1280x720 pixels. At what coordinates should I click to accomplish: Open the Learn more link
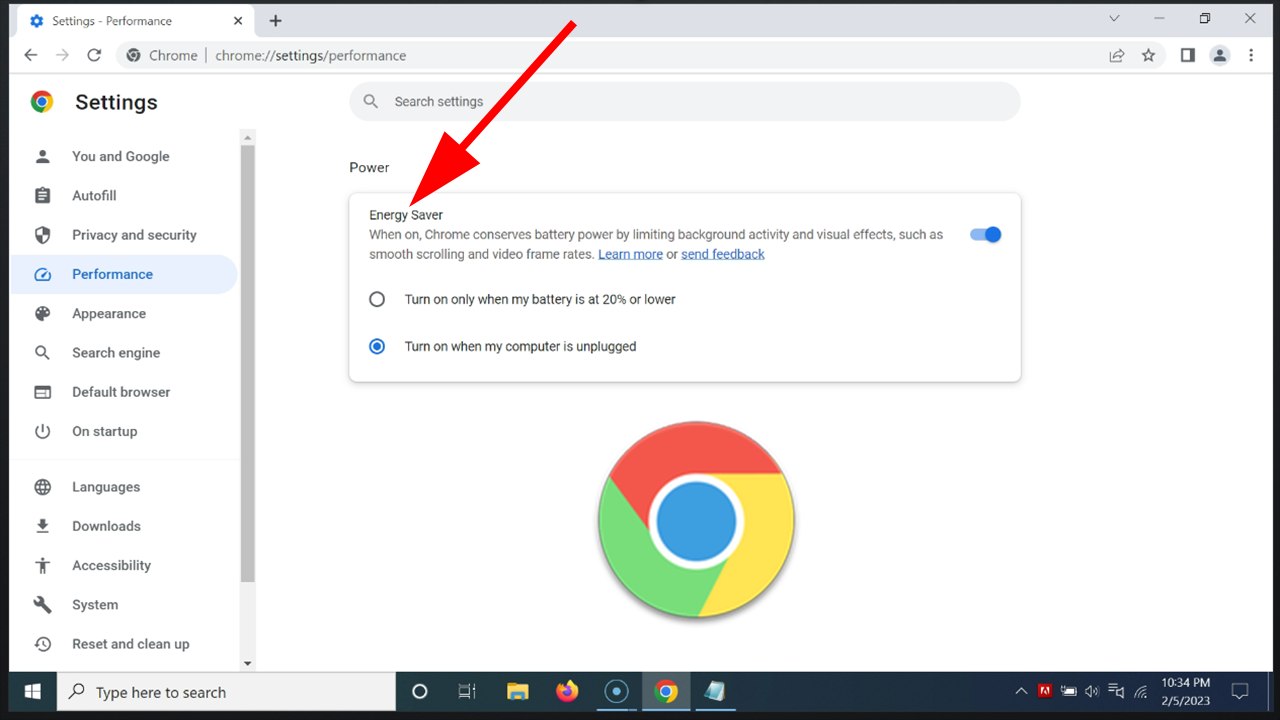[x=630, y=255]
